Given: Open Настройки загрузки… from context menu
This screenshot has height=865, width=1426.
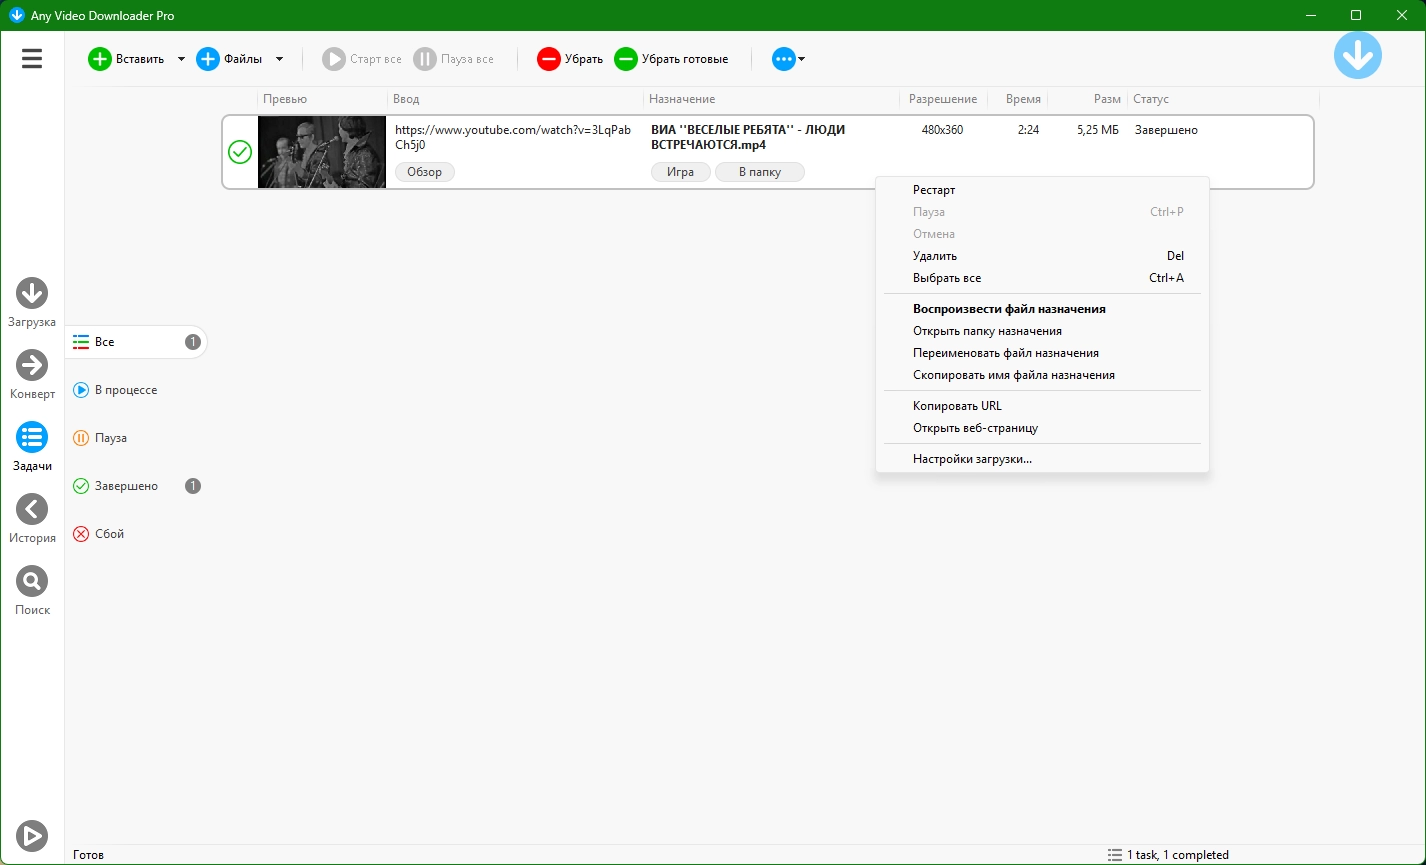Looking at the screenshot, I should click(1042, 459).
